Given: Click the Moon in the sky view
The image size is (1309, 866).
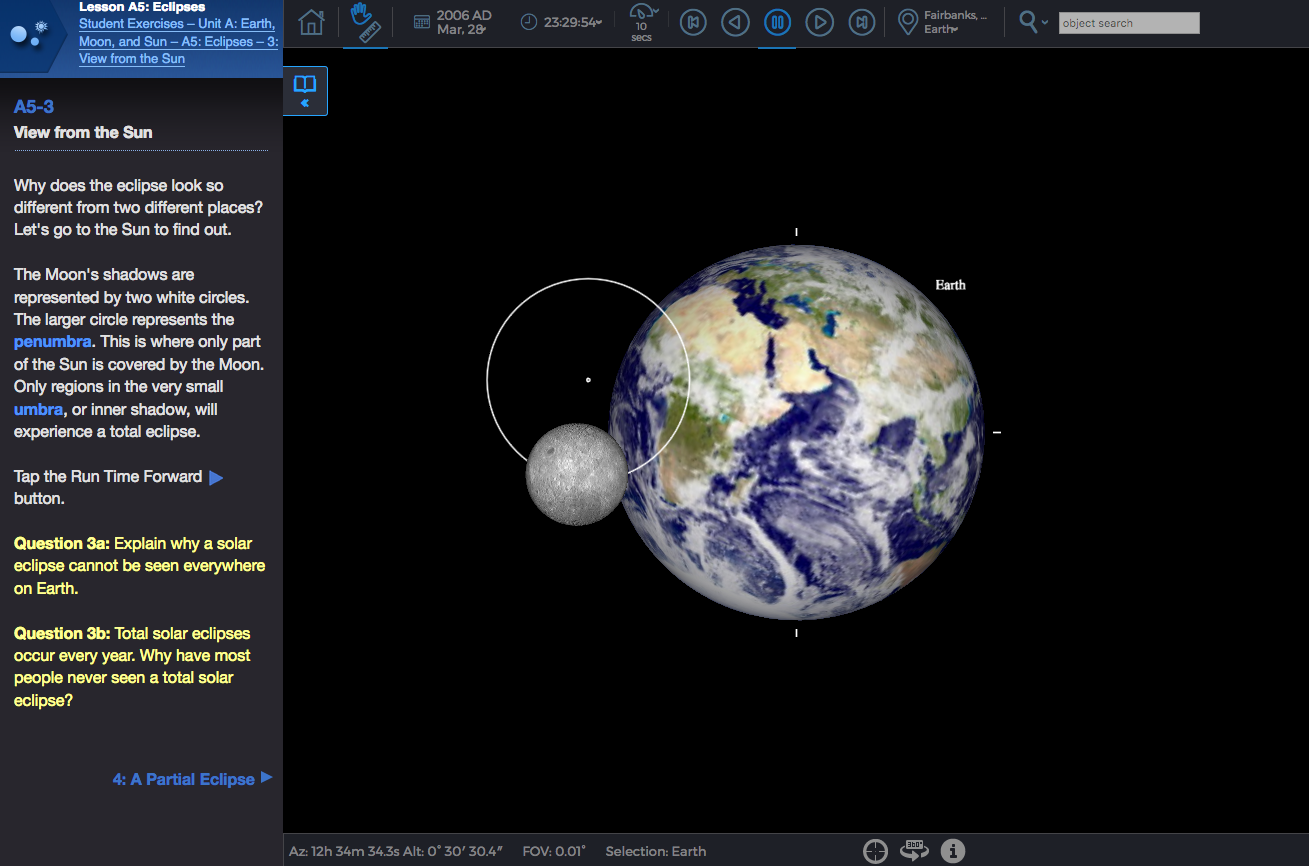Looking at the screenshot, I should point(575,474).
